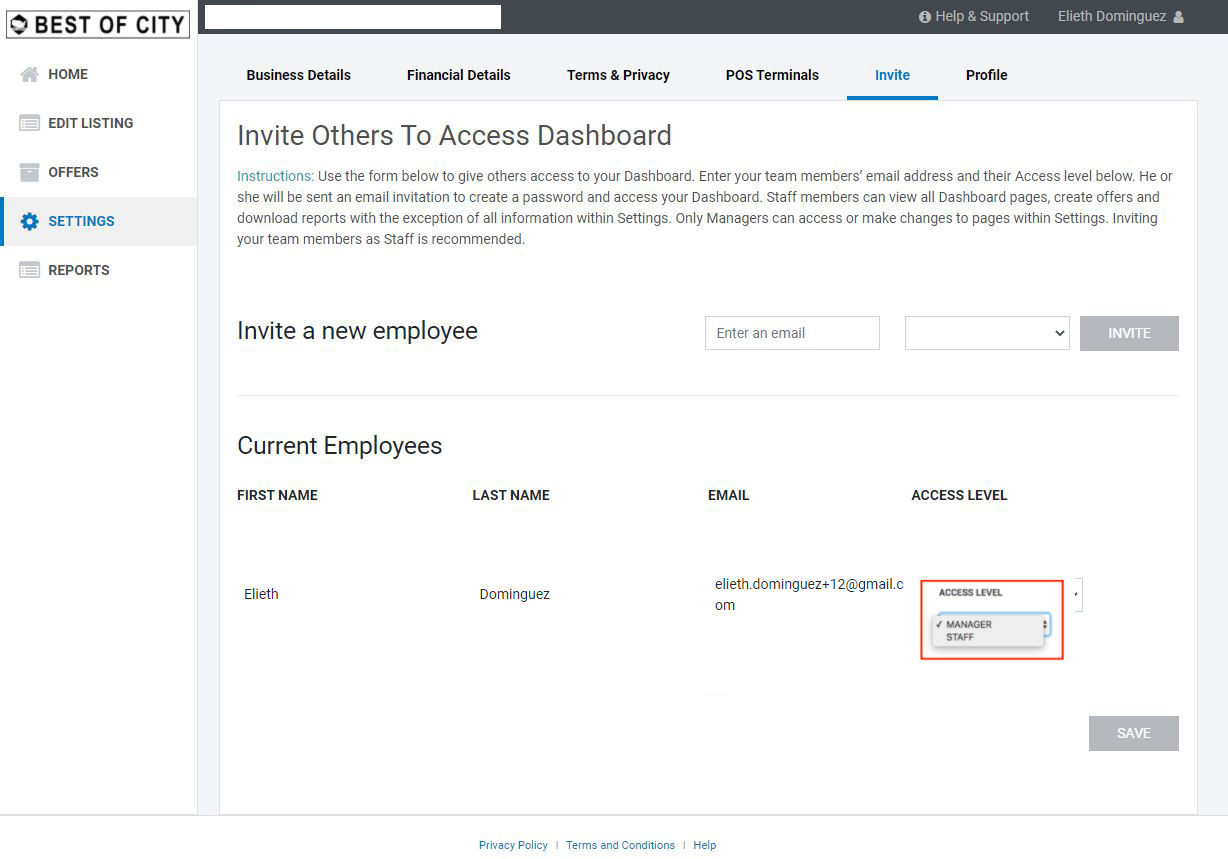Select the EDIT LISTING sidebar icon
Image resolution: width=1228 pixels, height=859 pixels.
pos(28,122)
